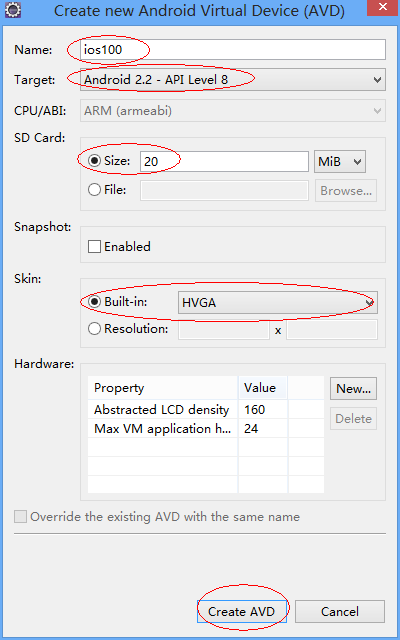
Task: Click the AVD dialog title bar icon
Action: tap(12, 9)
